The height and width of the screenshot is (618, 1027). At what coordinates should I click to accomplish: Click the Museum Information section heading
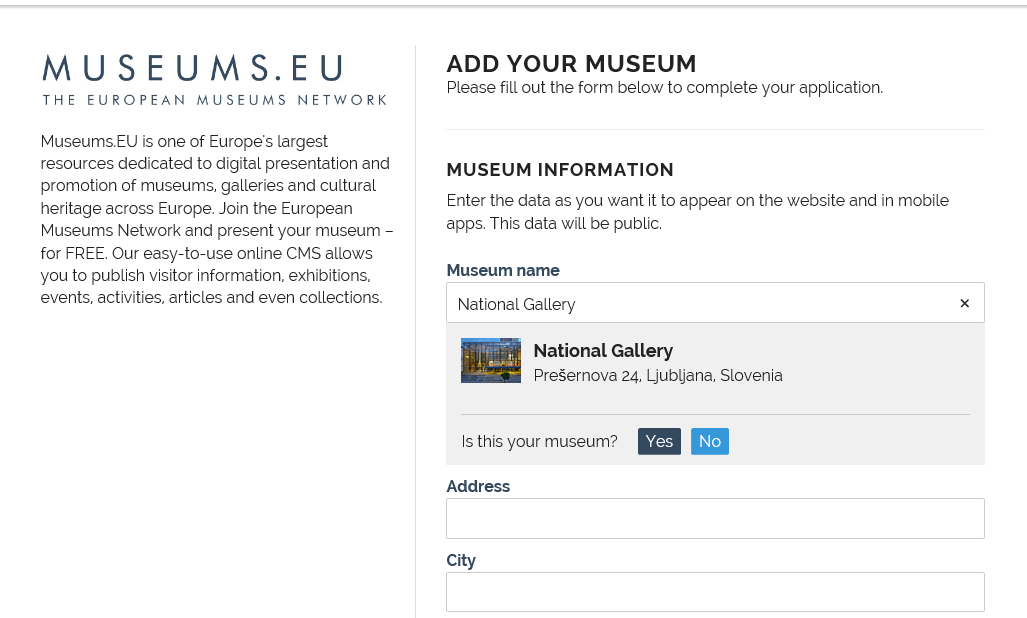560,170
